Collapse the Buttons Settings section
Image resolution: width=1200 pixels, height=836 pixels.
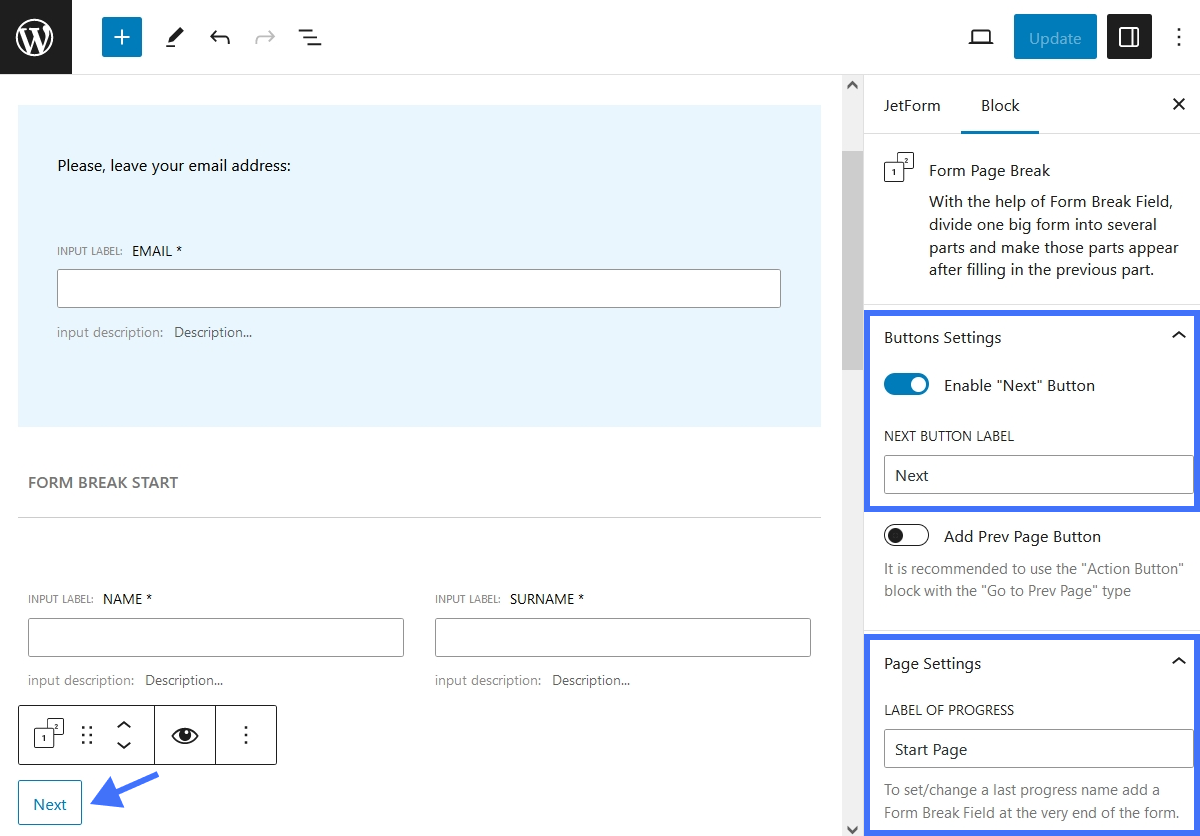pos(1178,335)
